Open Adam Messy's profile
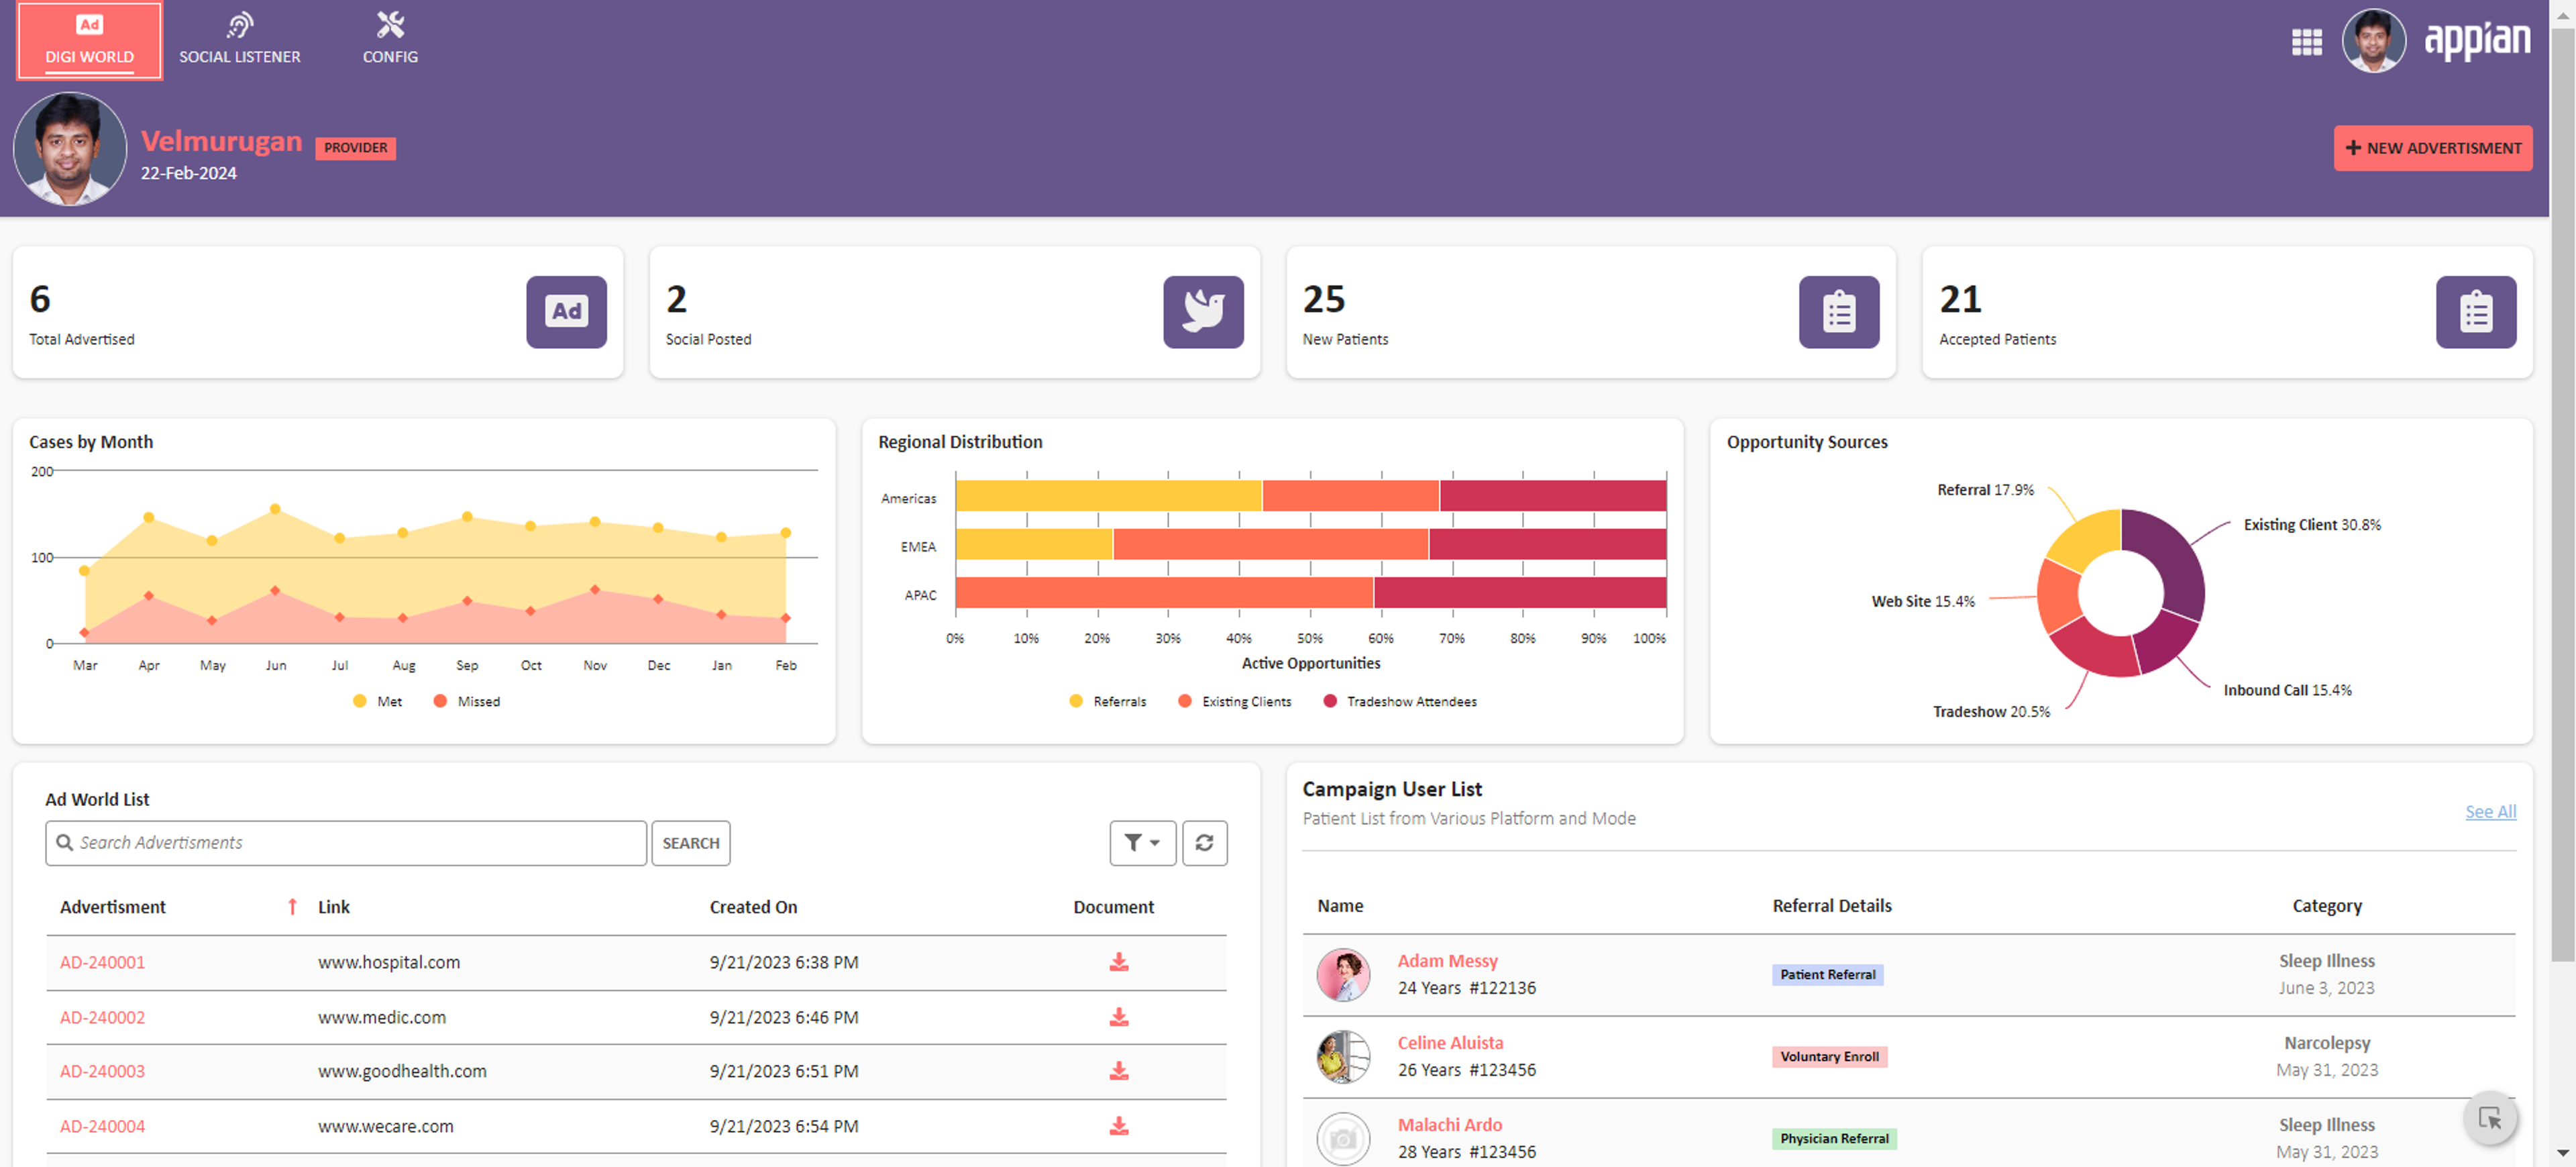The image size is (2576, 1167). pyautogui.click(x=1447, y=961)
